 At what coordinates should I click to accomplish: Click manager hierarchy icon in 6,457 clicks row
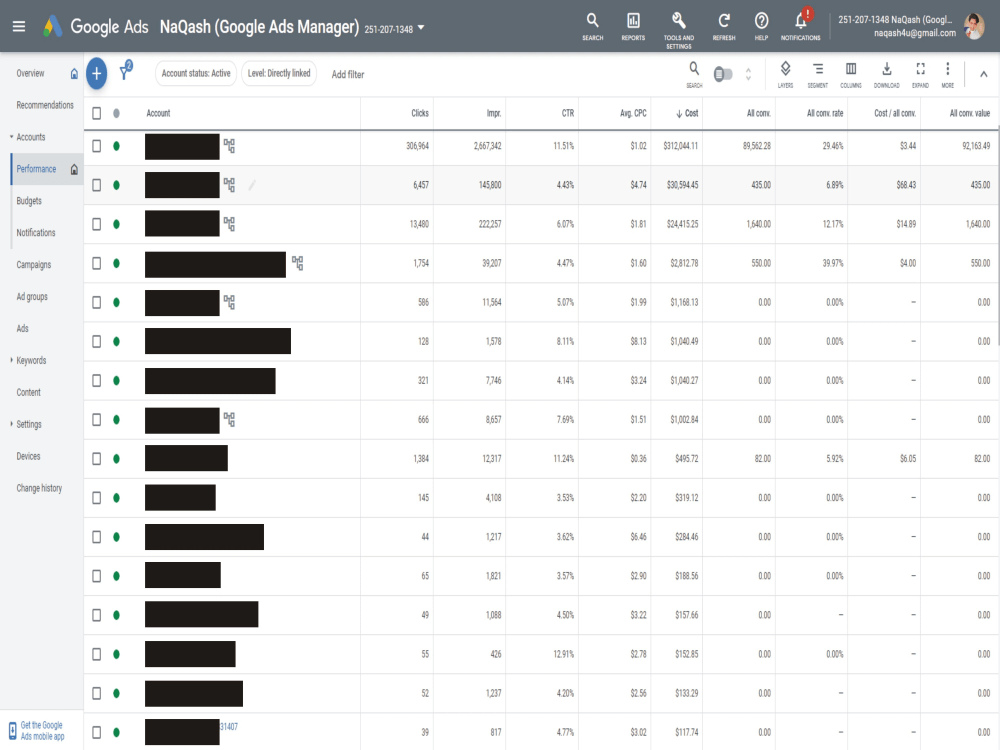click(x=230, y=185)
